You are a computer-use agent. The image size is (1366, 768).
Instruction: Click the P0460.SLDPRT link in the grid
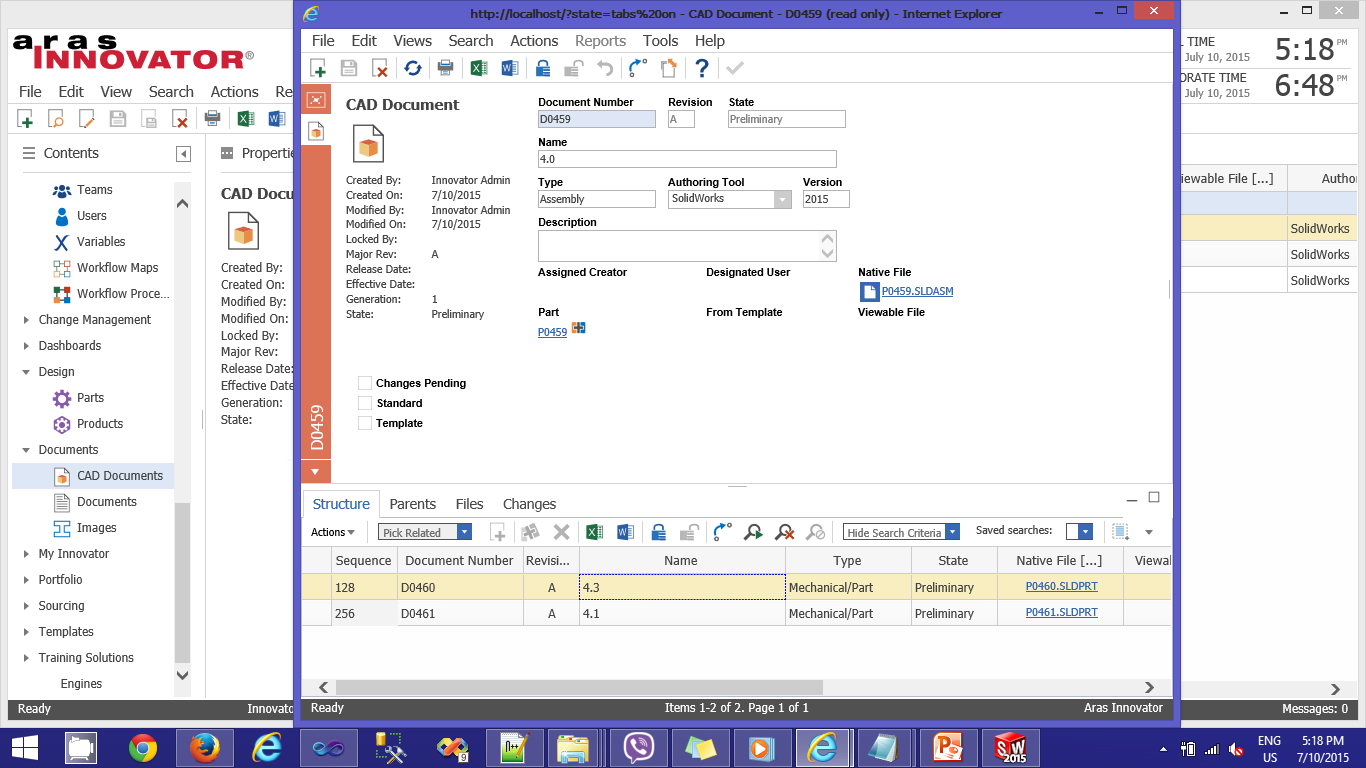pos(1061,587)
